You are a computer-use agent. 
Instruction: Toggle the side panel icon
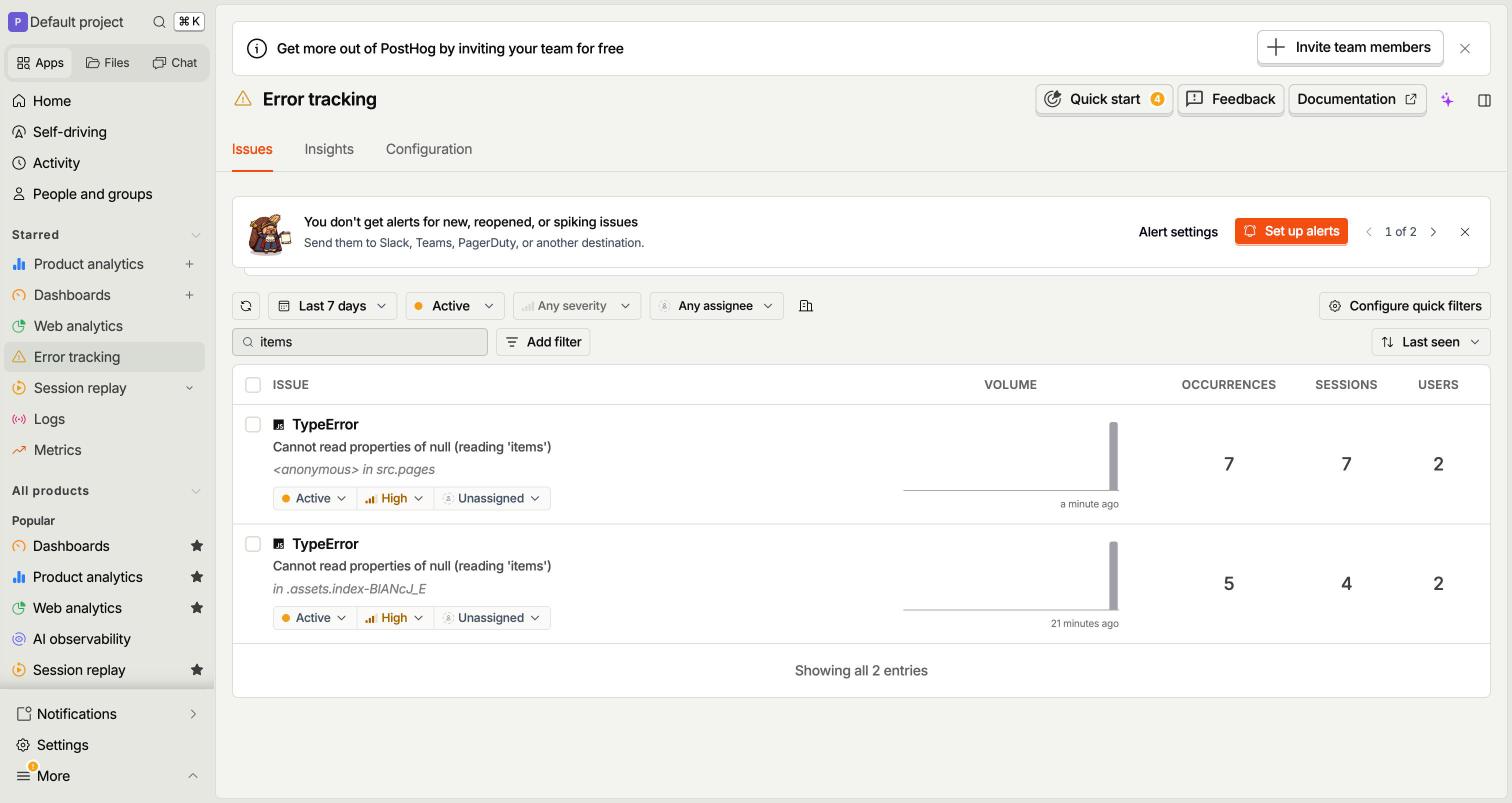(x=1484, y=100)
